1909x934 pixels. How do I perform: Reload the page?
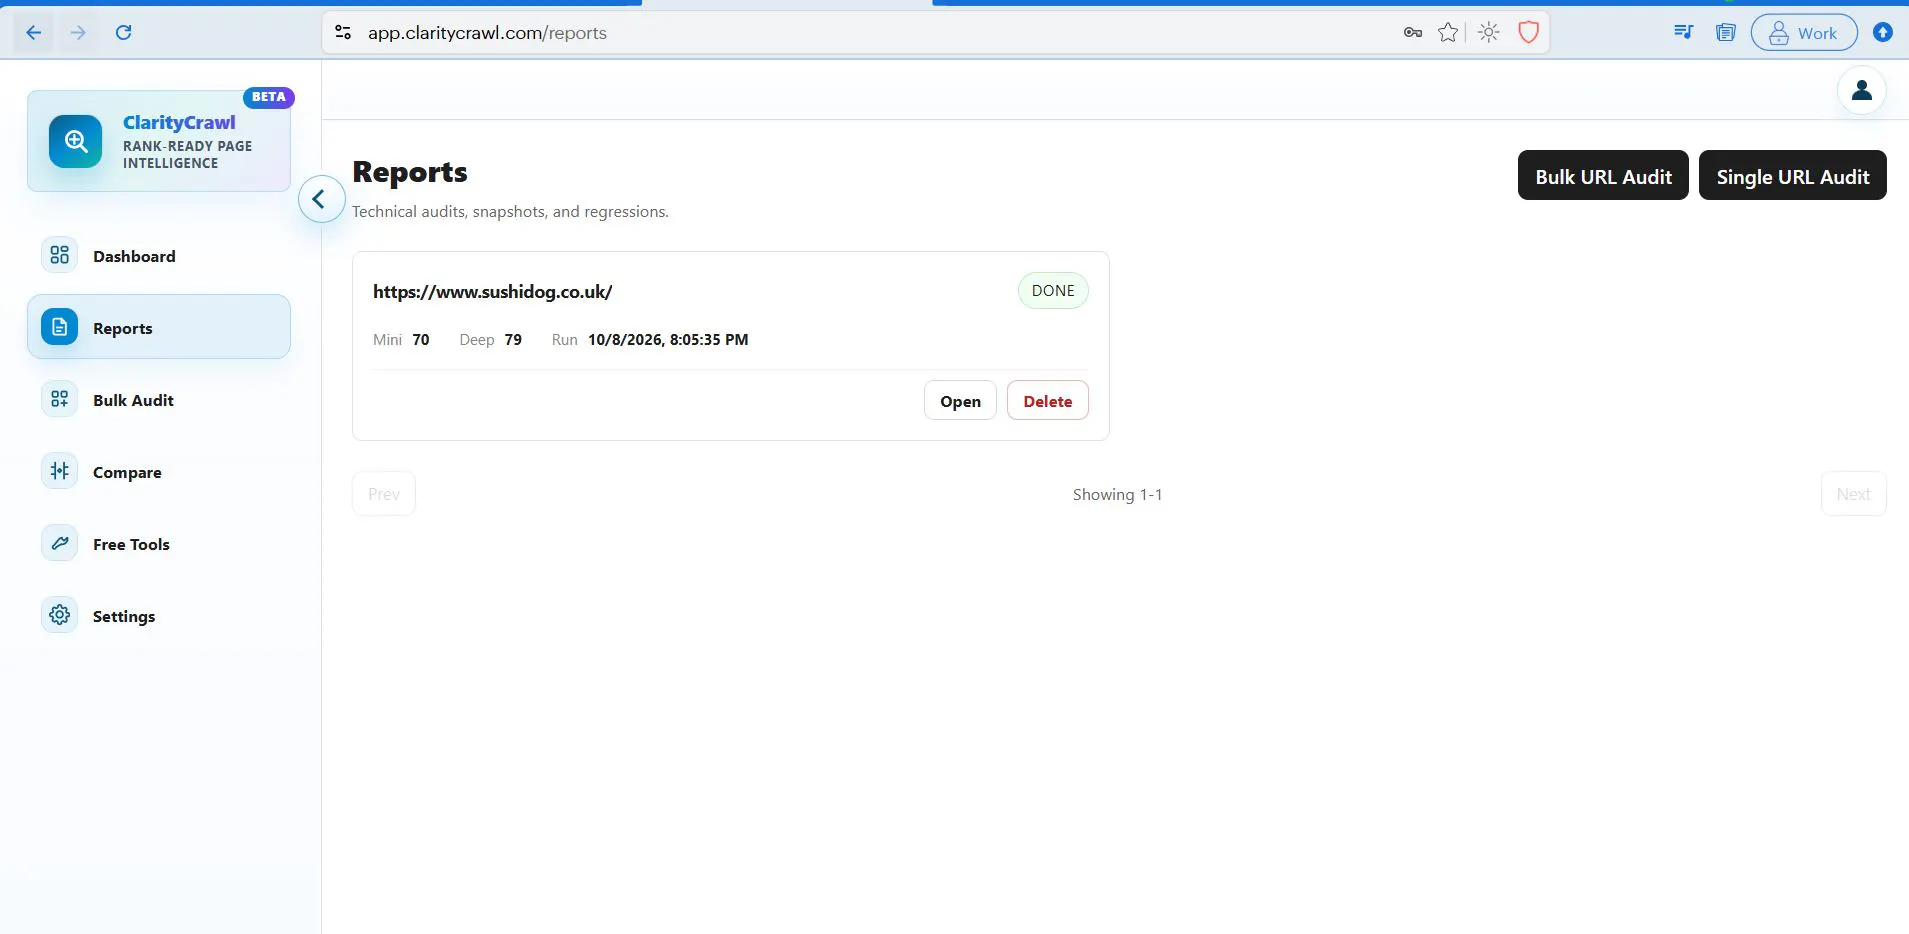coord(124,33)
